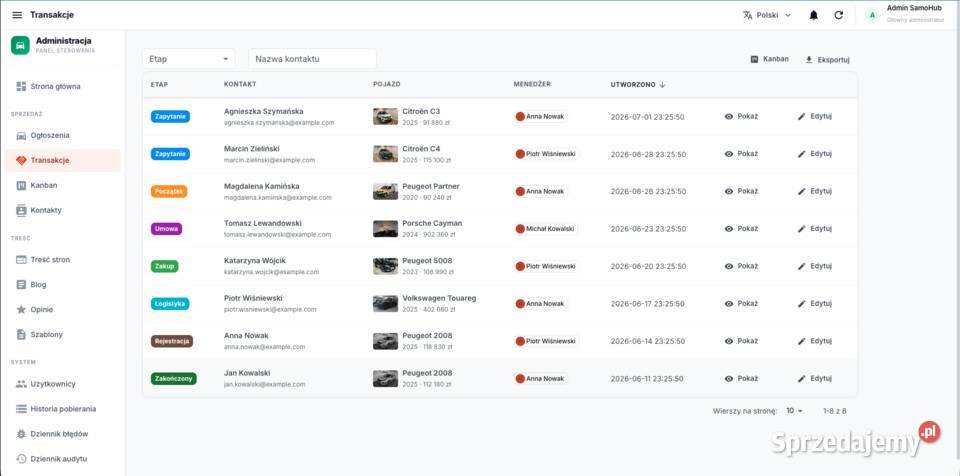Open the Porsche Cayman thumbnail

coord(385,229)
